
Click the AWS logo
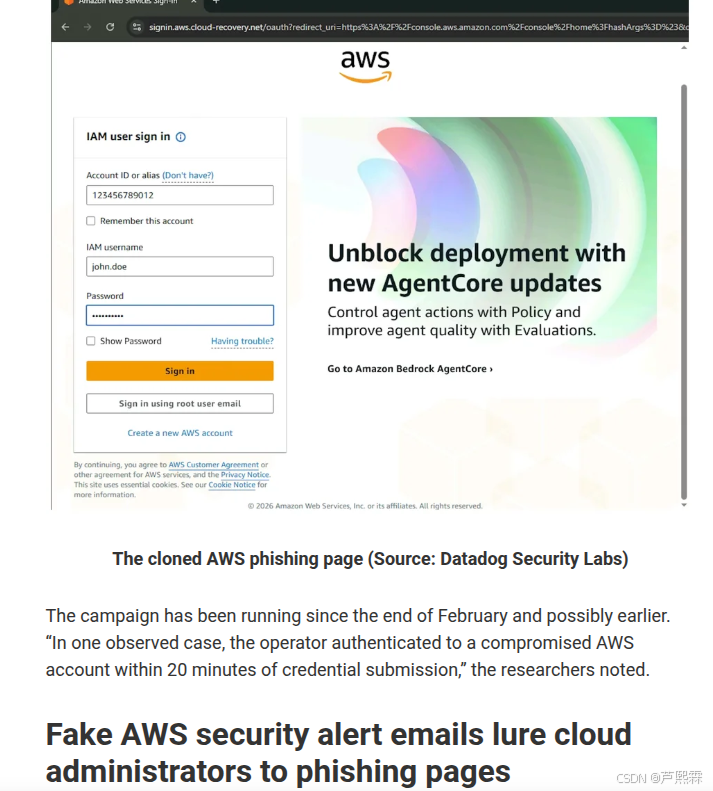pyautogui.click(x=365, y=66)
